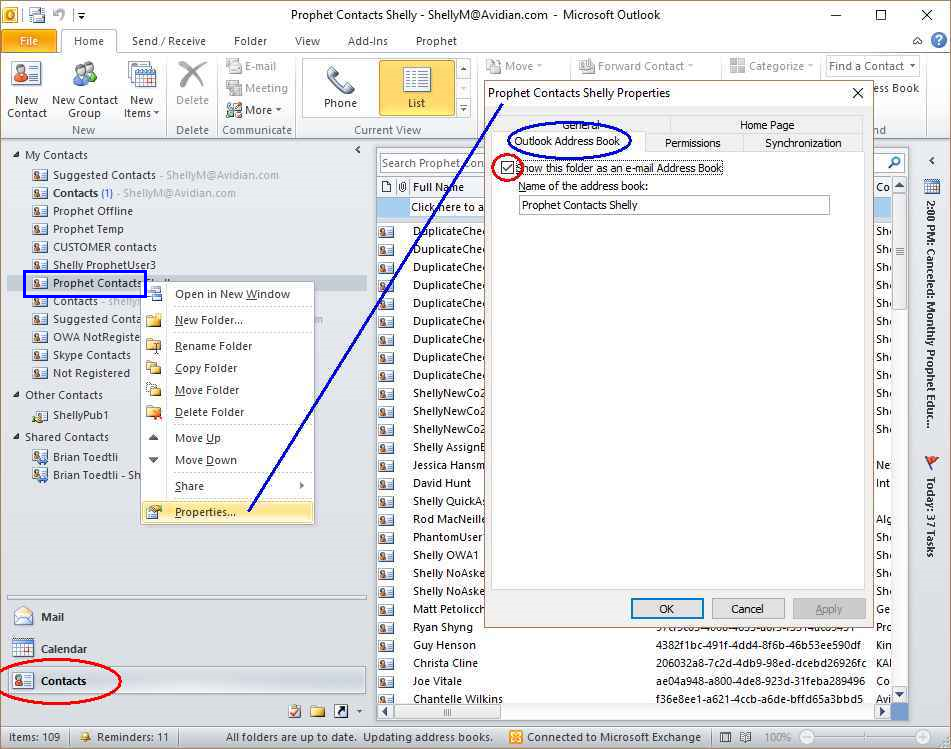This screenshot has height=749, width=951.
Task: Click Cancel in the Properties dialog
Action: click(x=747, y=608)
